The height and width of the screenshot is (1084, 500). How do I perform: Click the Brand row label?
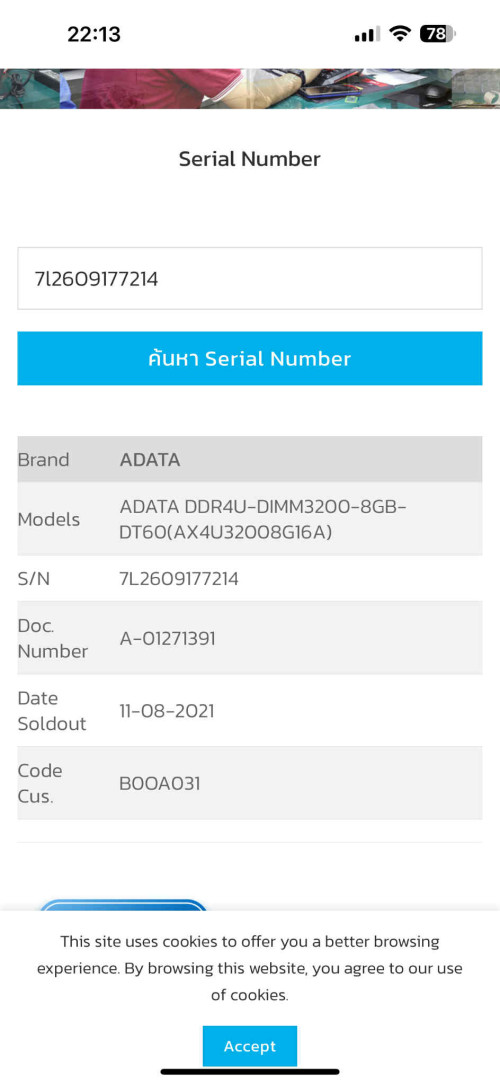(44, 460)
